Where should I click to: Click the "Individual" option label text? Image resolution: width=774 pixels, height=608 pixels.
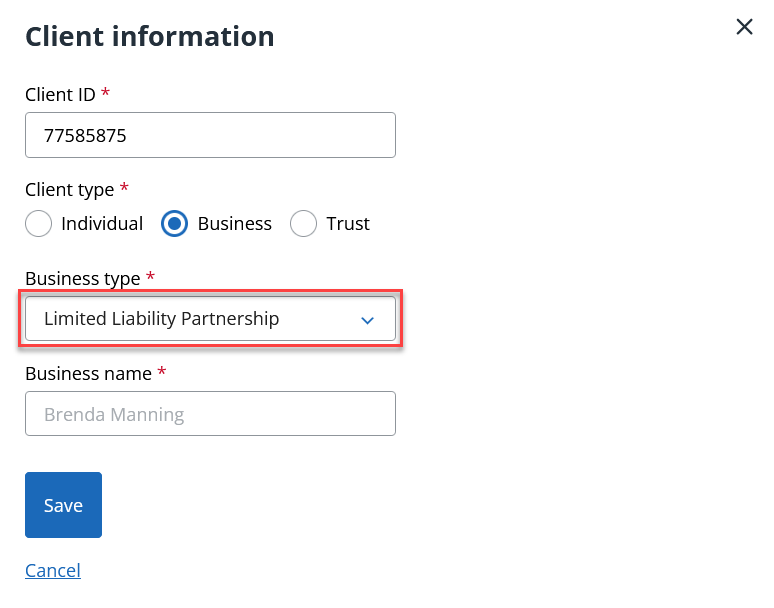coord(102,224)
